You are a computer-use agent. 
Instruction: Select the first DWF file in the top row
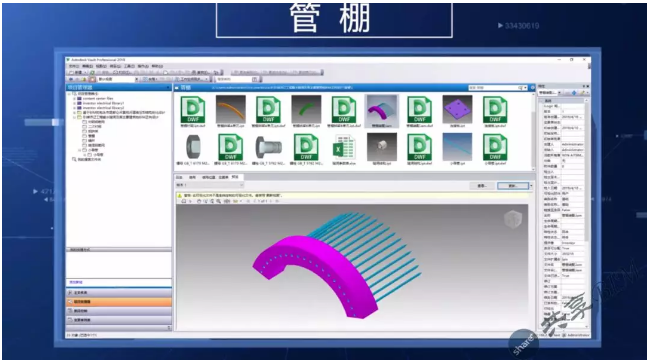(x=193, y=109)
